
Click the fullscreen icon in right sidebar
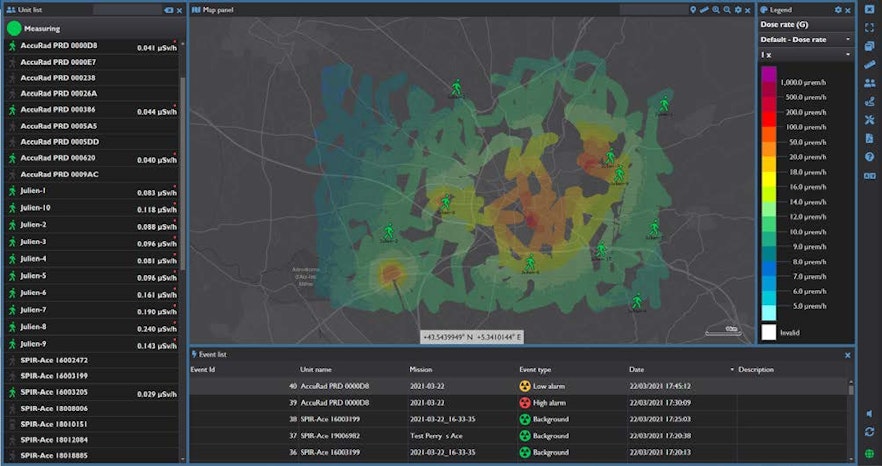869,27
